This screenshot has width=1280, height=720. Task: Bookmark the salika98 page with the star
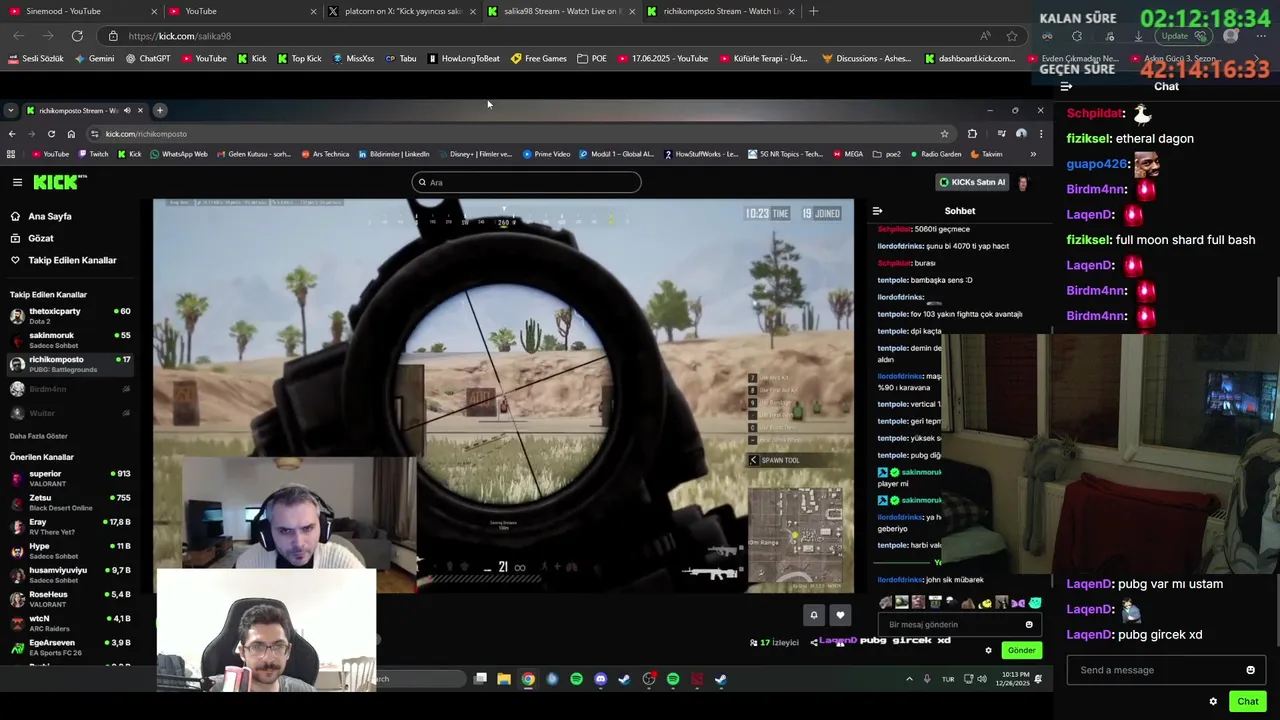pos(1012,36)
